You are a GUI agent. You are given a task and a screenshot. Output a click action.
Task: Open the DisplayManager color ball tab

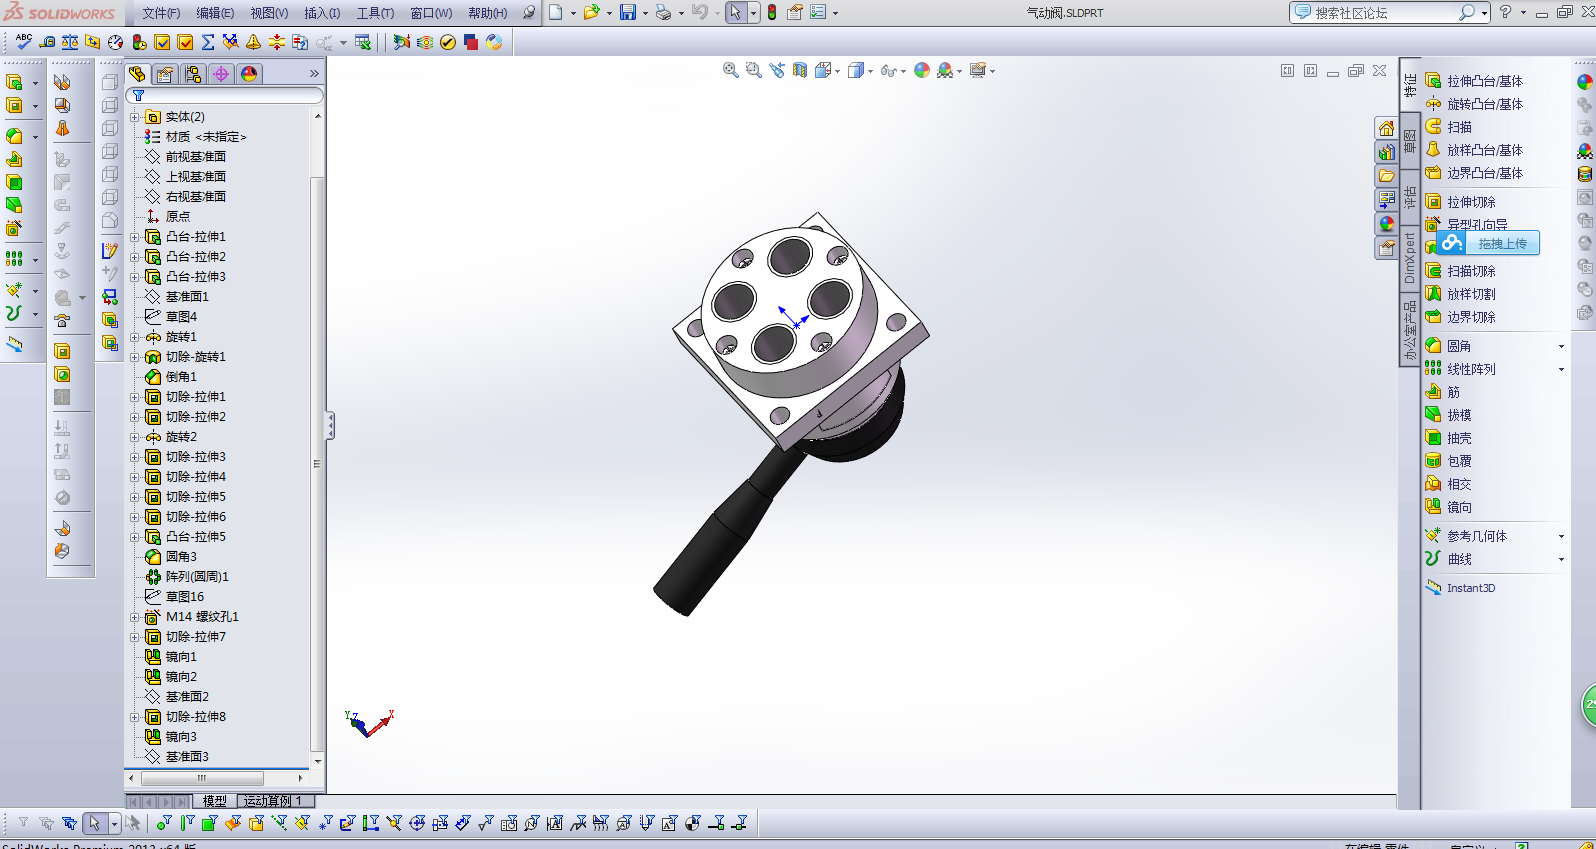tap(249, 74)
